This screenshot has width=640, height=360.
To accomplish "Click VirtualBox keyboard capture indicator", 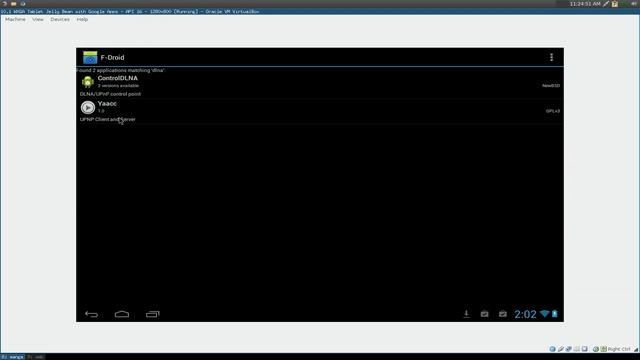I will tap(604, 349).
